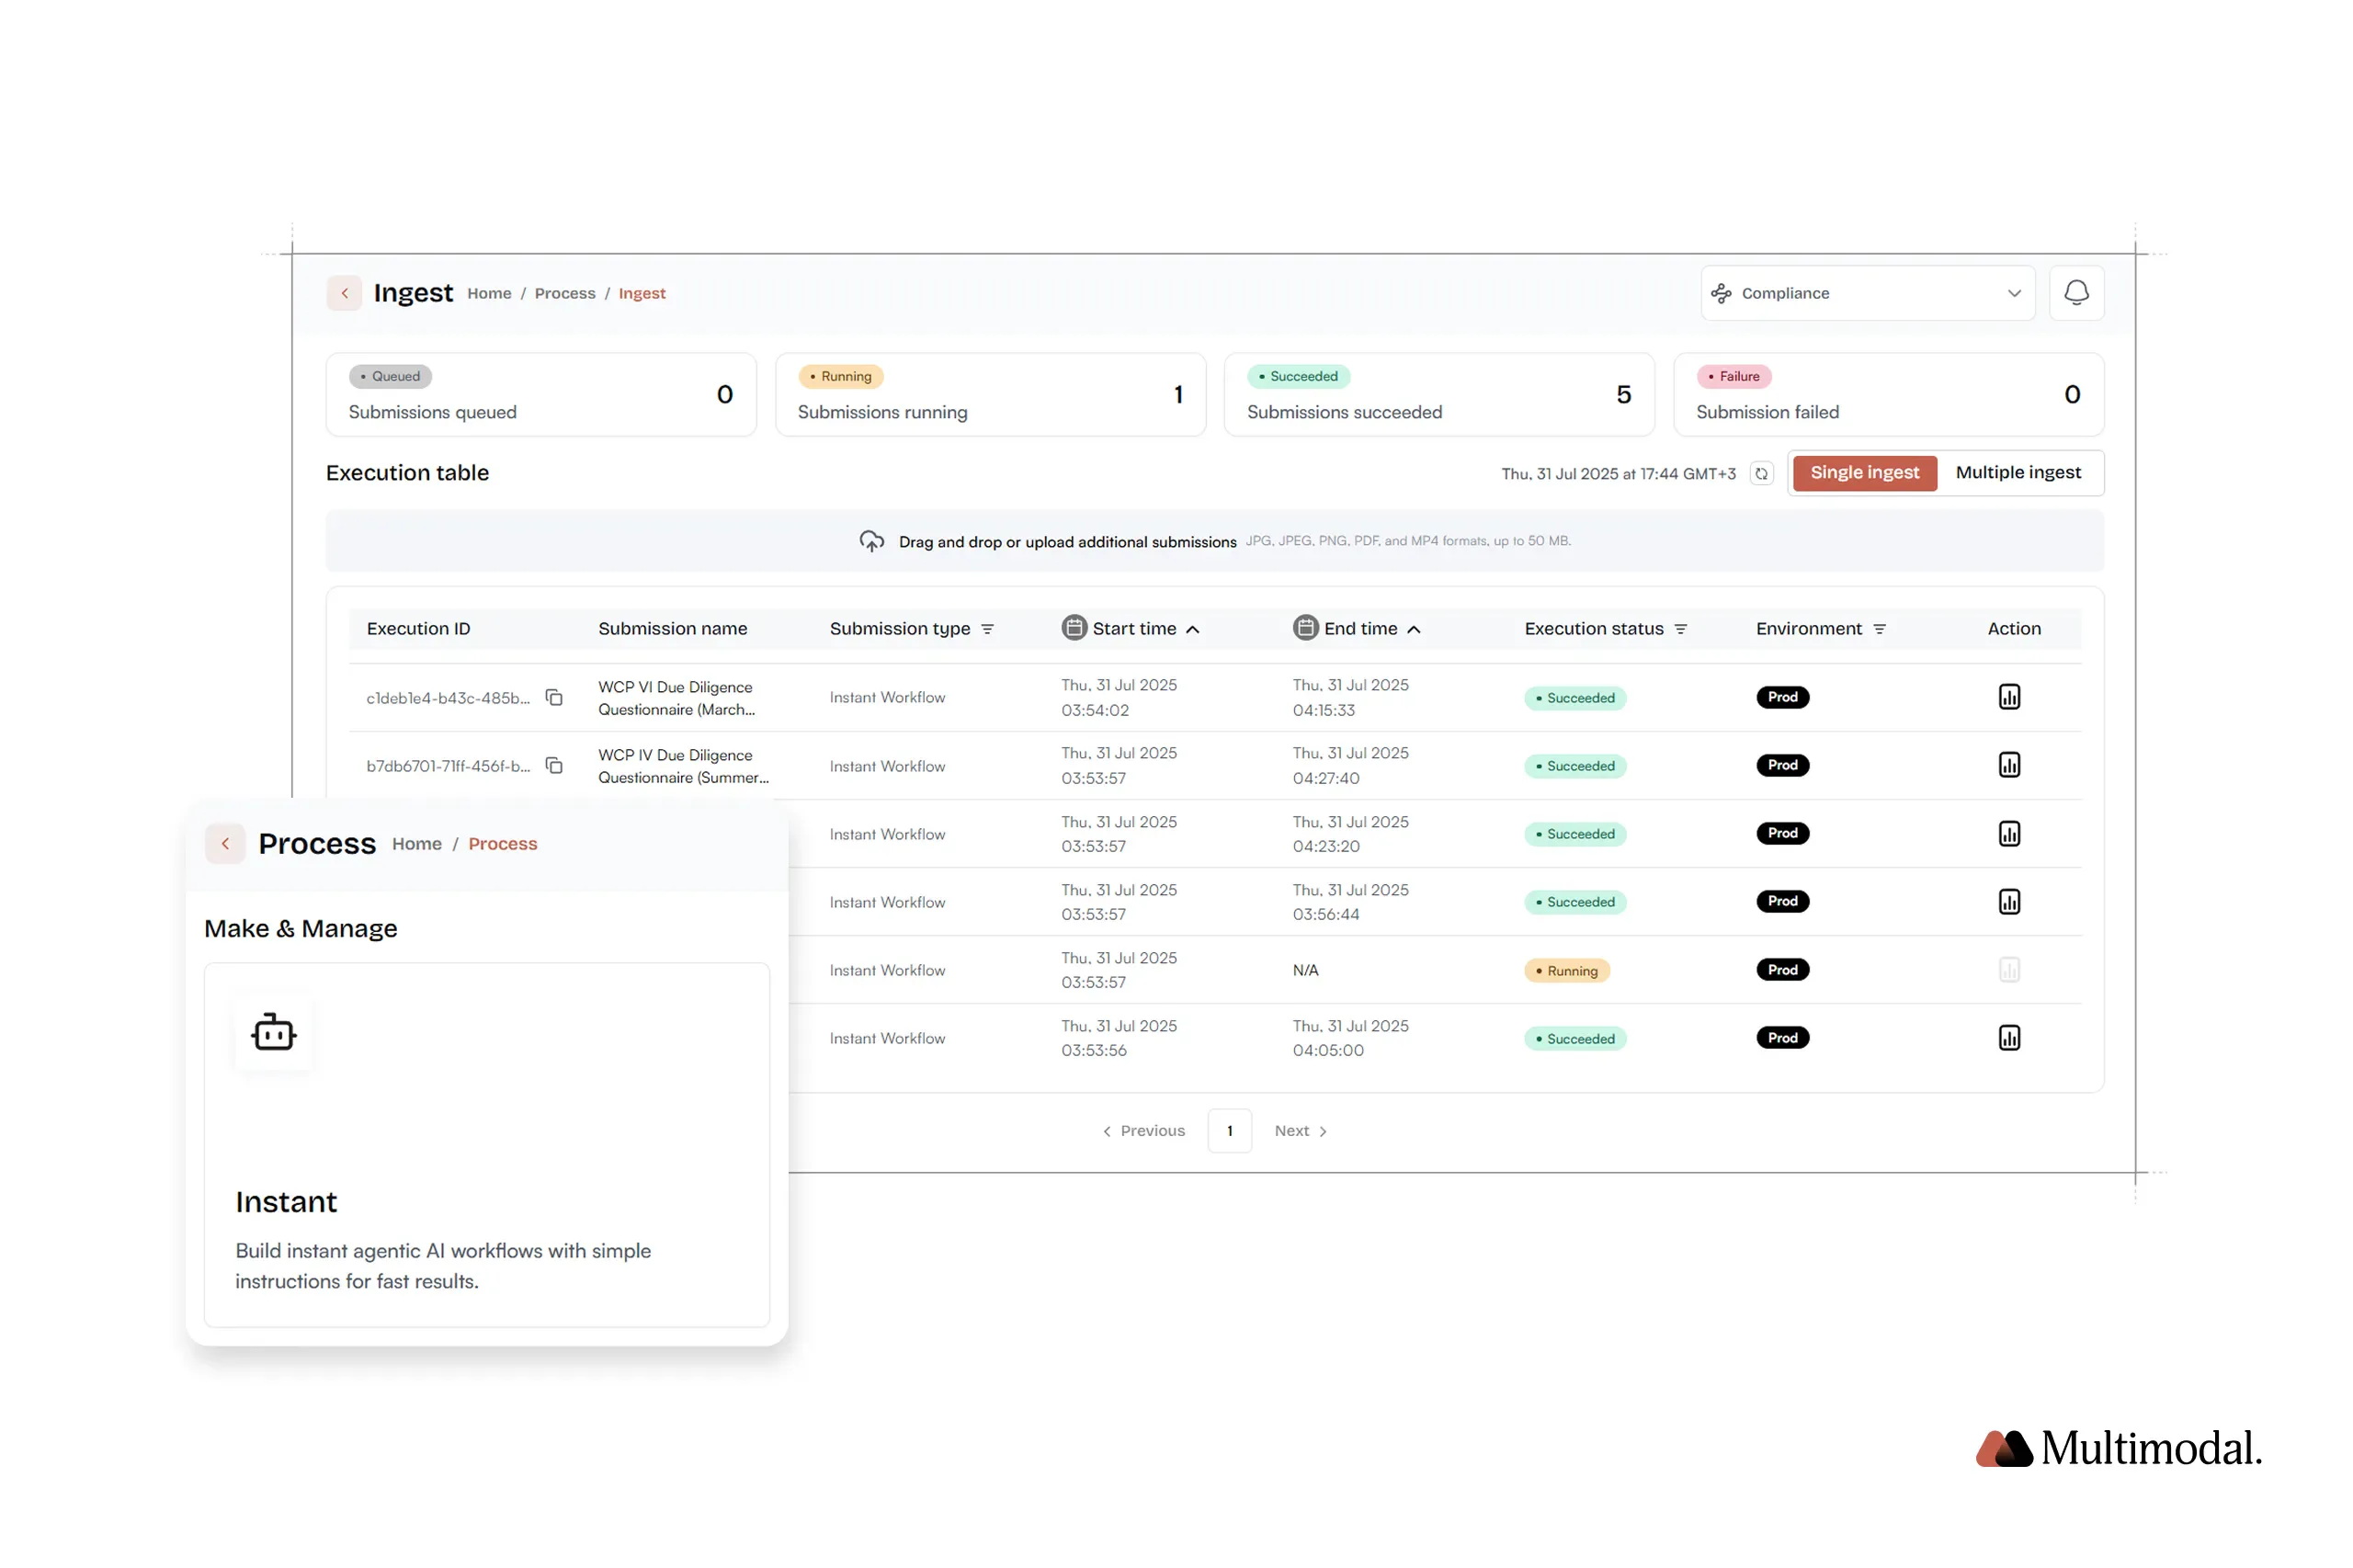Open report icon for row ending 03:56:44
The width and height of the screenshot is (2353, 1568).
point(2008,901)
